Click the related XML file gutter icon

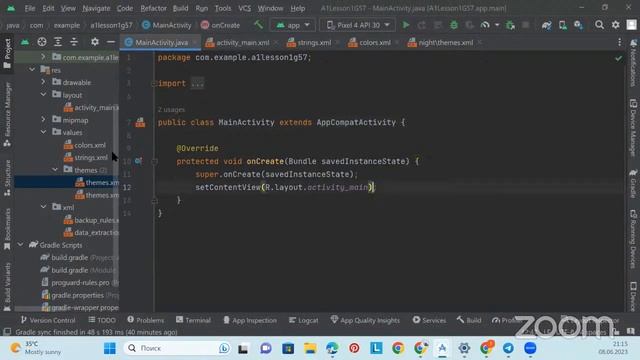tap(140, 122)
